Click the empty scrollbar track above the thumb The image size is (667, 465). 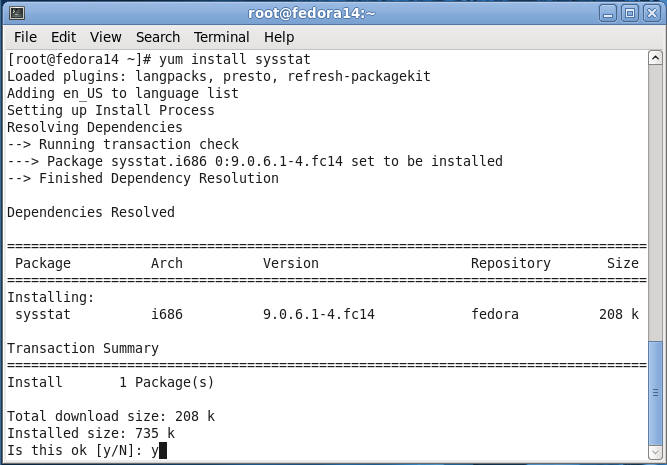[x=656, y=202]
